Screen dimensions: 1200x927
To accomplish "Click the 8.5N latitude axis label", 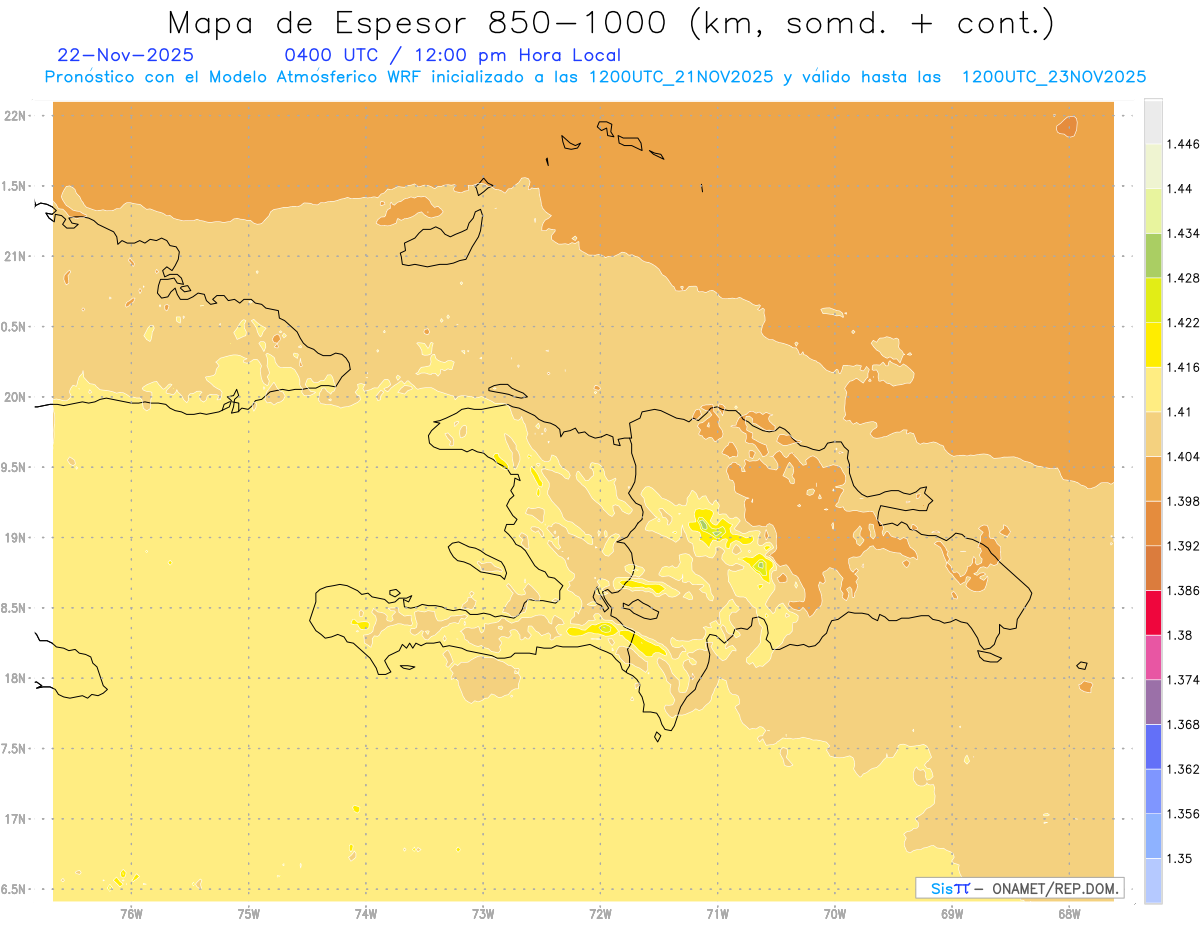I will pyautogui.click(x=14, y=608).
